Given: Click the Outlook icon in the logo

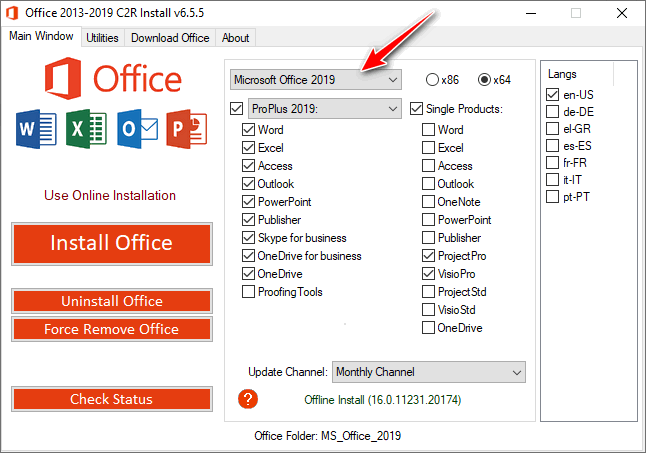Looking at the screenshot, I should [137, 129].
